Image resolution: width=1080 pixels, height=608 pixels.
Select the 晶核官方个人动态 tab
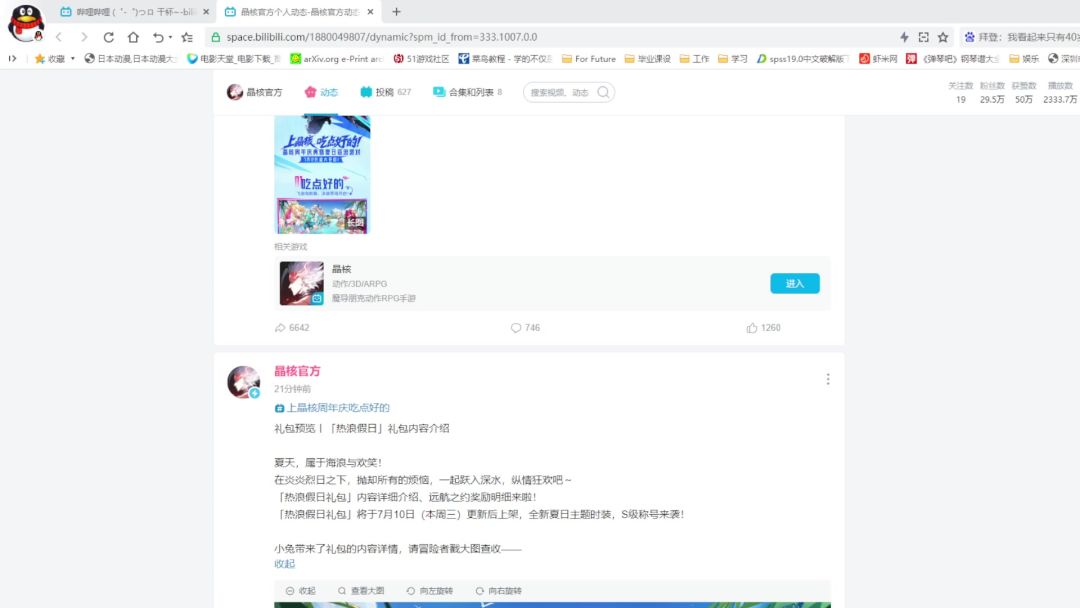pos(299,12)
